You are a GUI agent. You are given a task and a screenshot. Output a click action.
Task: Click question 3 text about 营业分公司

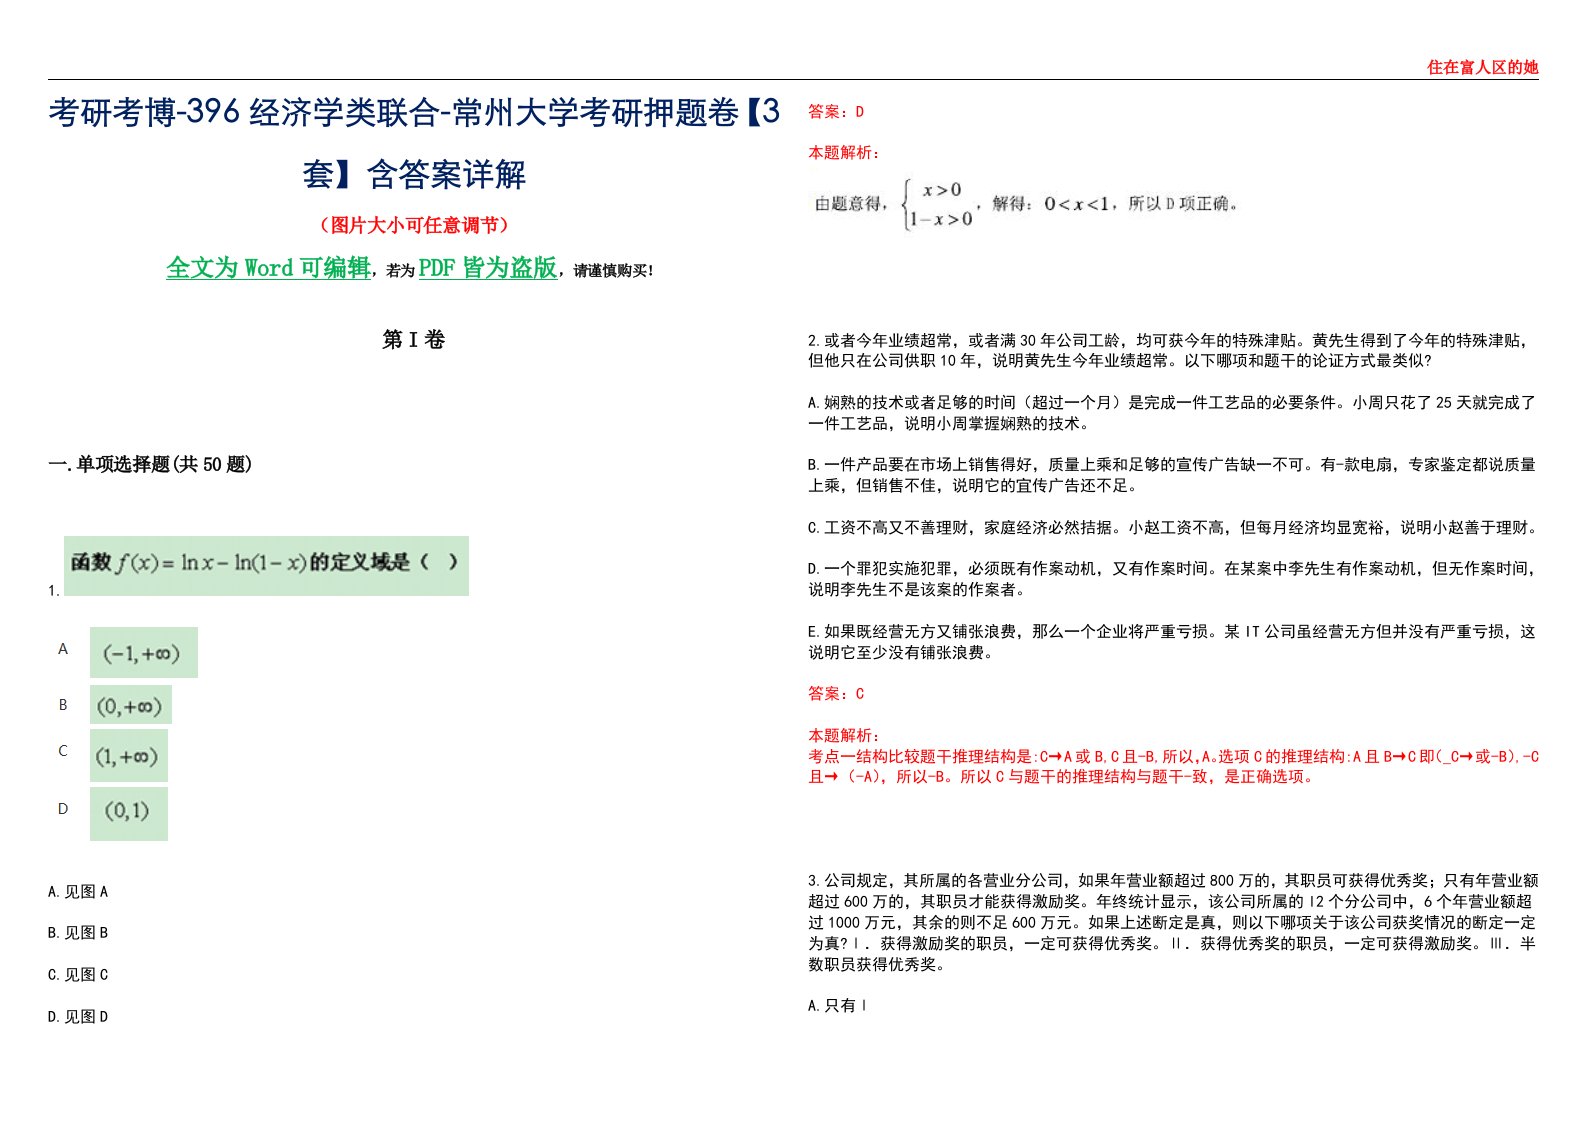[x=1174, y=923]
